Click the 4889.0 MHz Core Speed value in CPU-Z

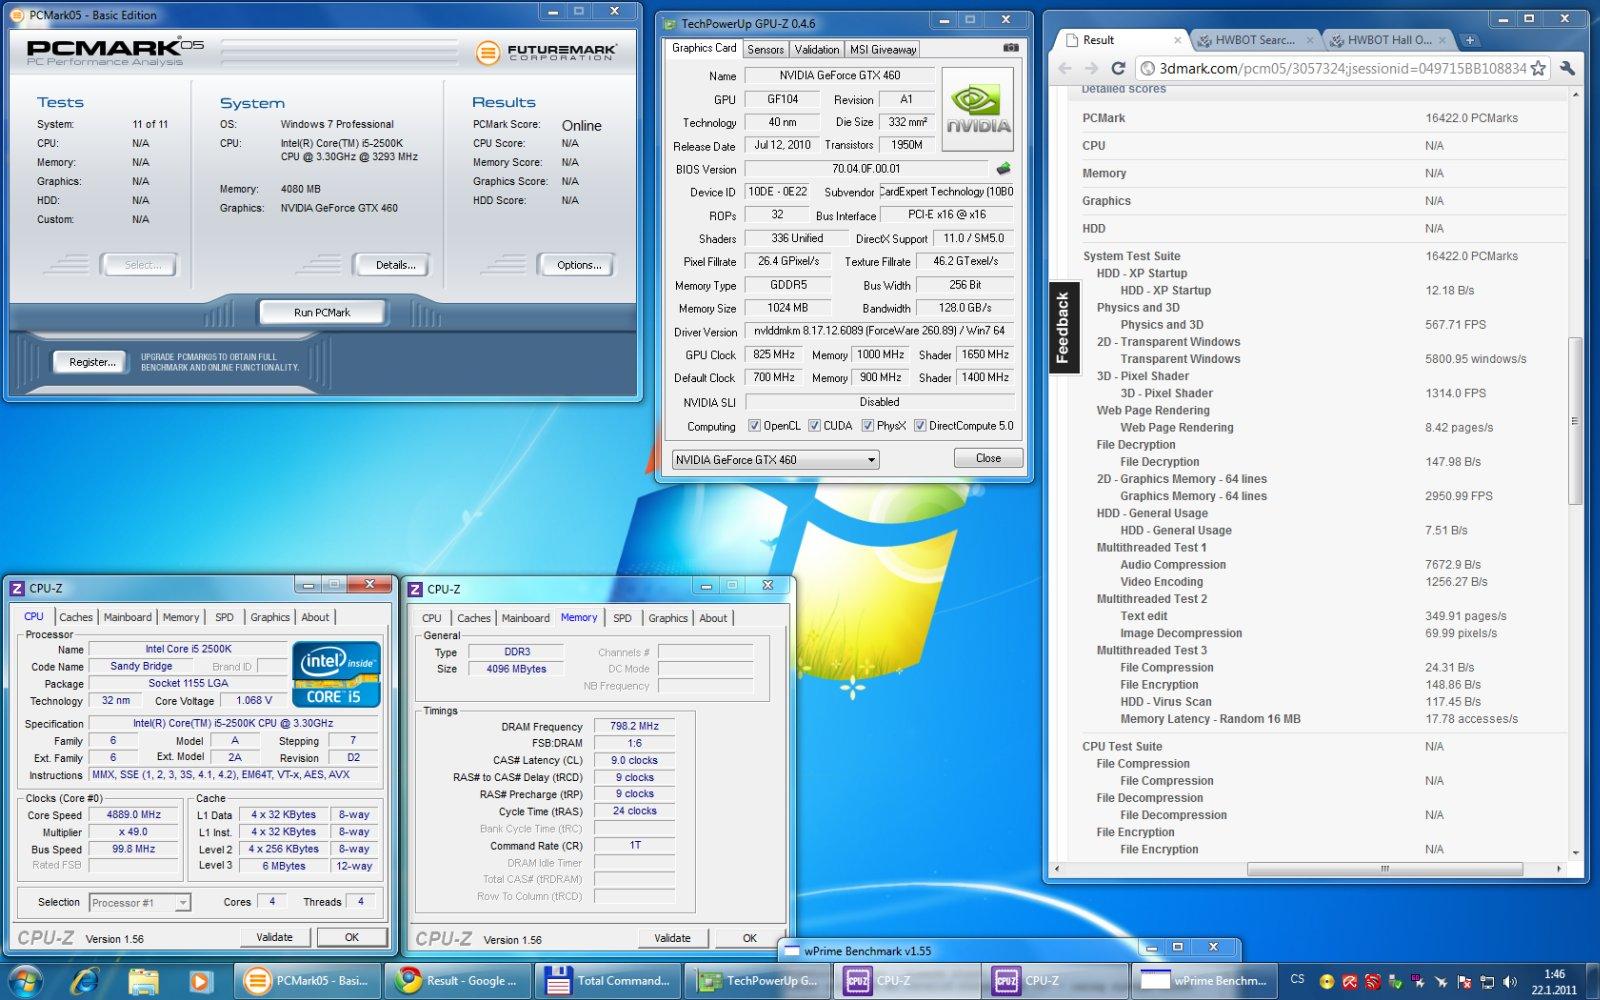pos(133,815)
